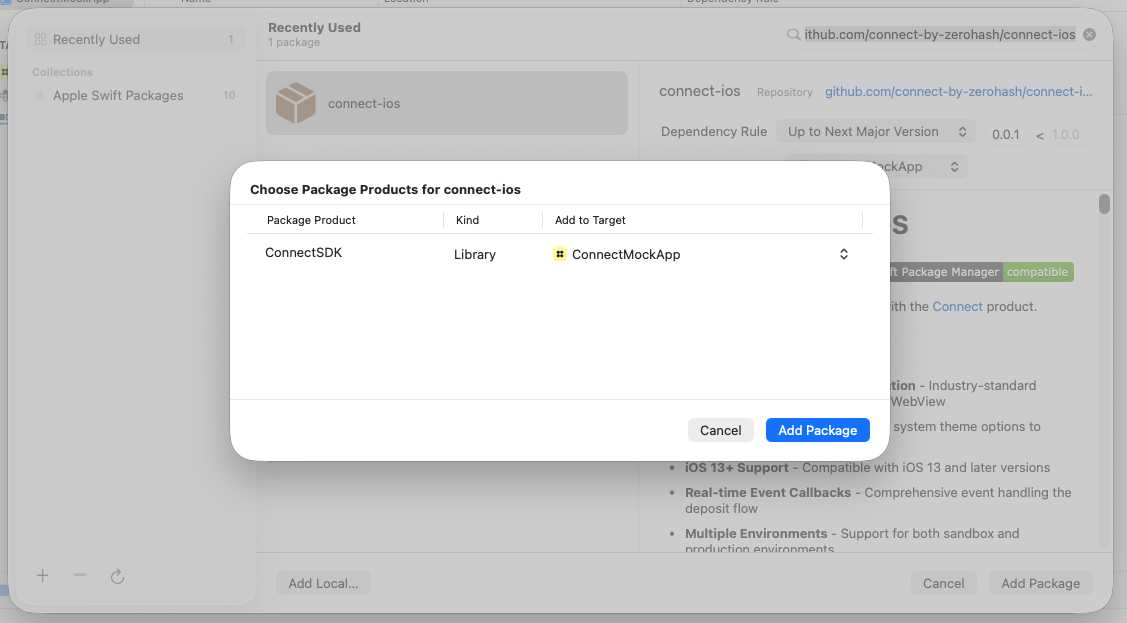Image resolution: width=1127 pixels, height=623 pixels.
Task: Click the Real-time Event Callbacks bullet
Action: (x=878, y=500)
